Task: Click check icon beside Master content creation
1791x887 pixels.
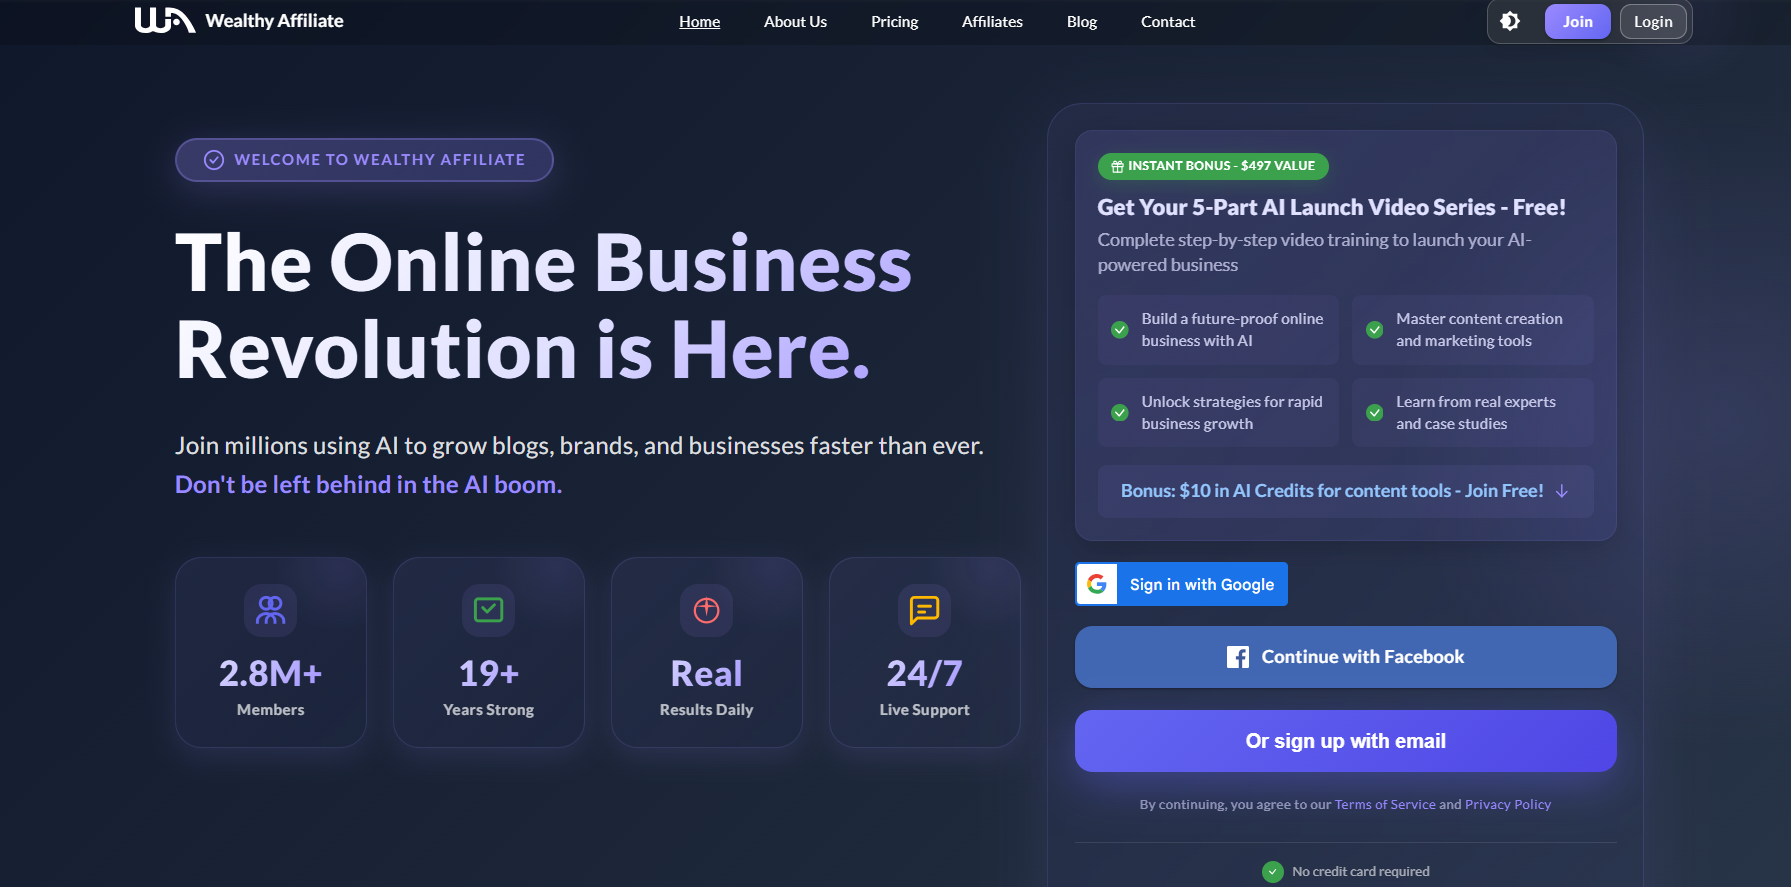Action: 1375,330
